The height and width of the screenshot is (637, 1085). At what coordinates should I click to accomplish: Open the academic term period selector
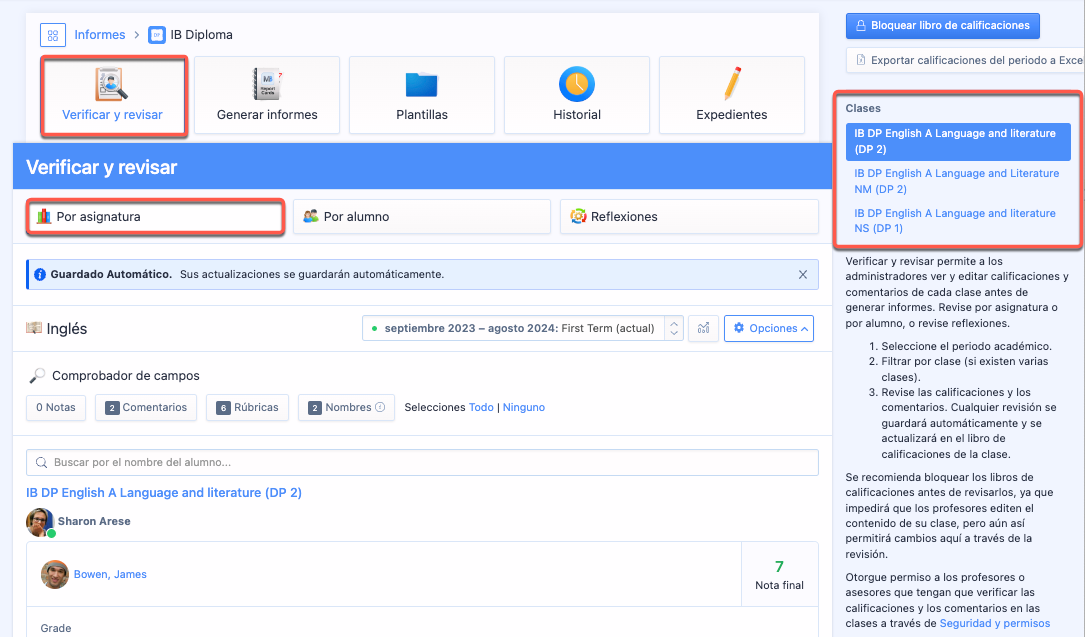[515, 328]
